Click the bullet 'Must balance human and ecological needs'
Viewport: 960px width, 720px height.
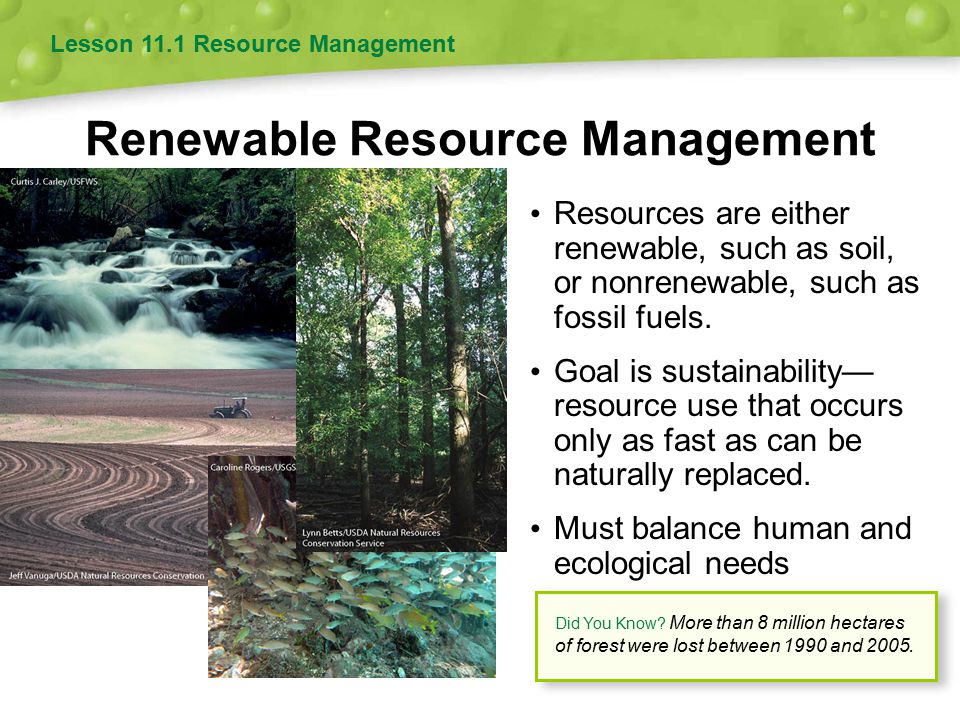[732, 546]
